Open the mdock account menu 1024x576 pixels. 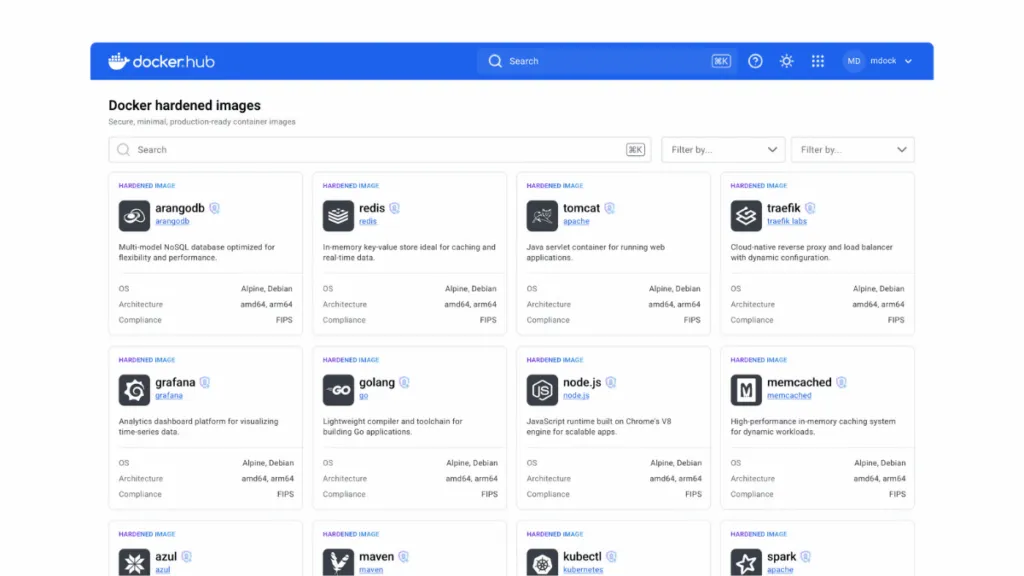[890, 61]
